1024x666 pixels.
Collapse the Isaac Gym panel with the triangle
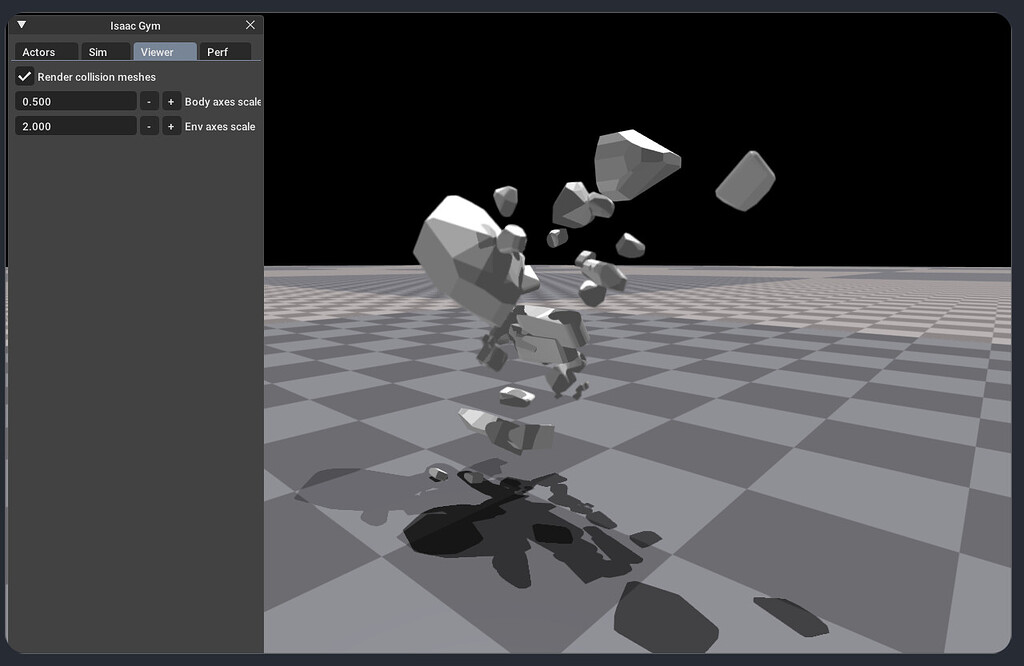click(x=21, y=25)
